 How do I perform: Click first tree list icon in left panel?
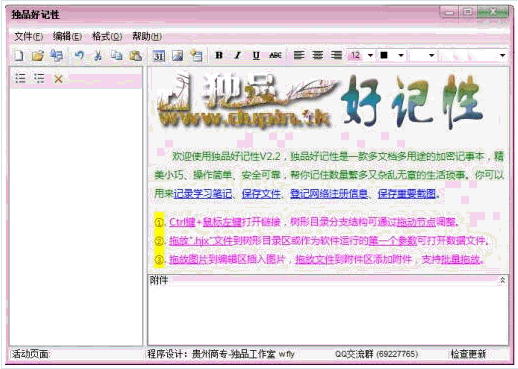click(x=20, y=78)
